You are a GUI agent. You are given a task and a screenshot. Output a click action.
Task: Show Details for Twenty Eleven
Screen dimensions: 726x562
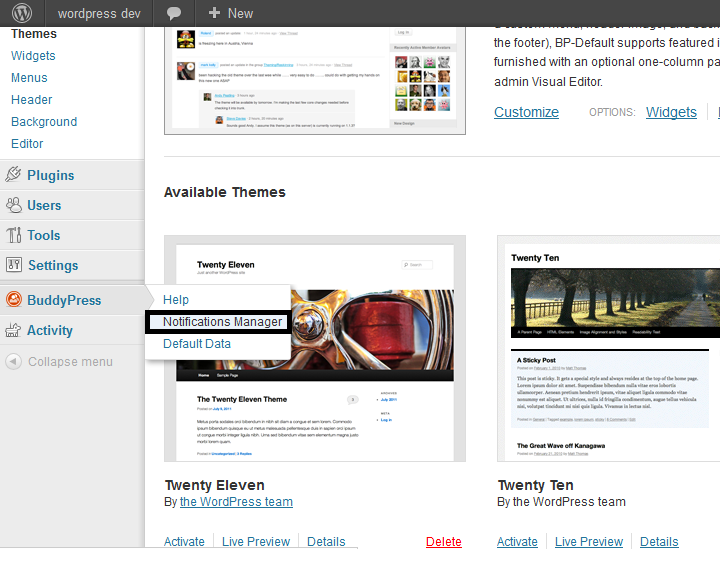point(326,542)
